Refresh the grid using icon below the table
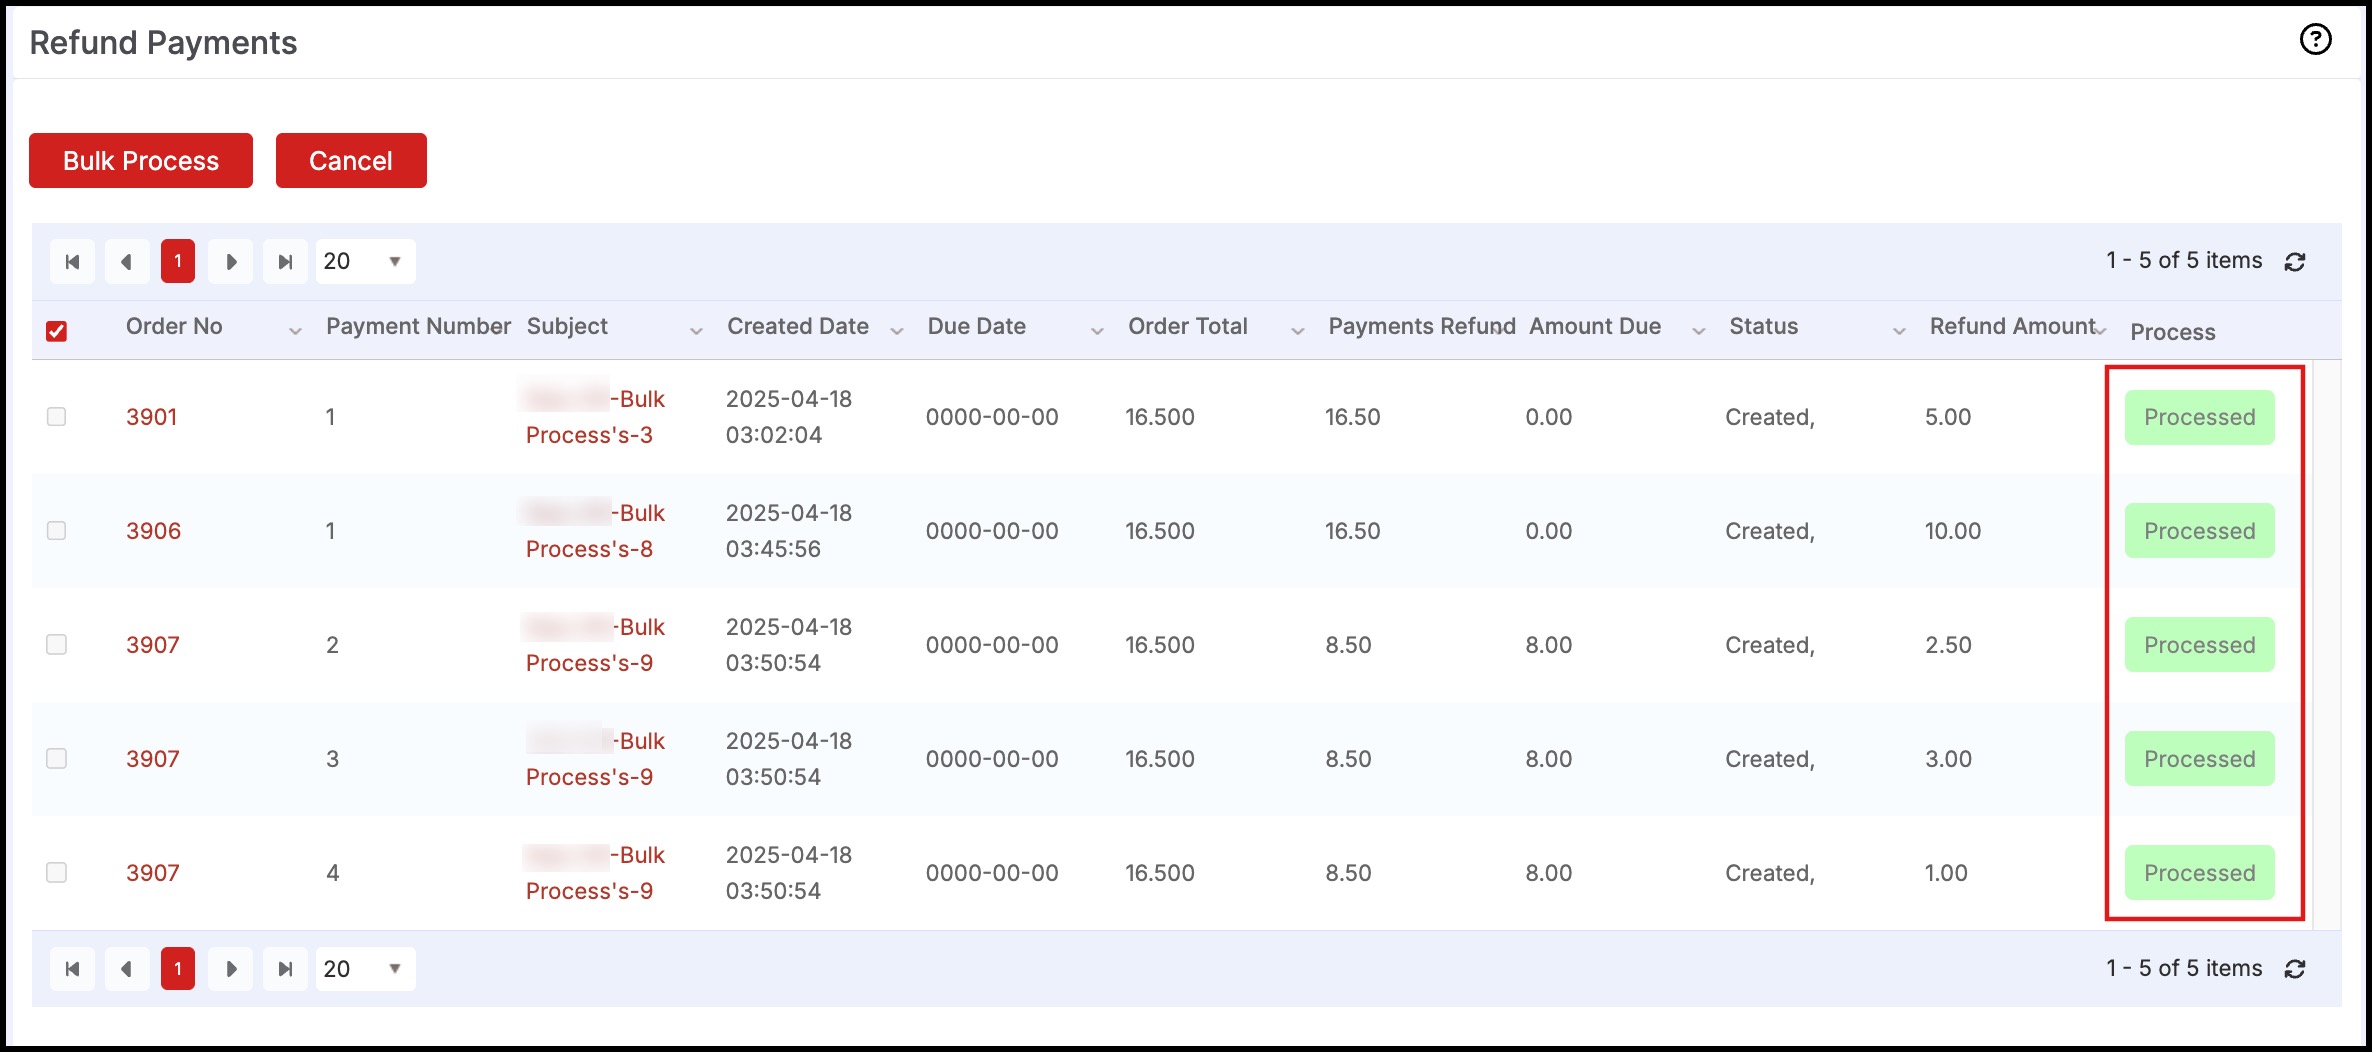 point(2295,969)
